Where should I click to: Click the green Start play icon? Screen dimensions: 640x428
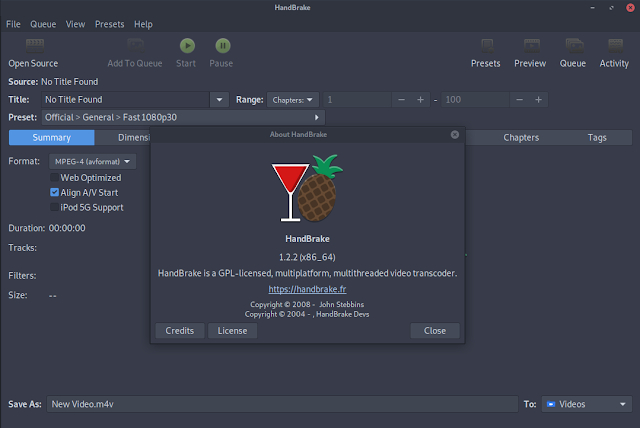click(187, 46)
